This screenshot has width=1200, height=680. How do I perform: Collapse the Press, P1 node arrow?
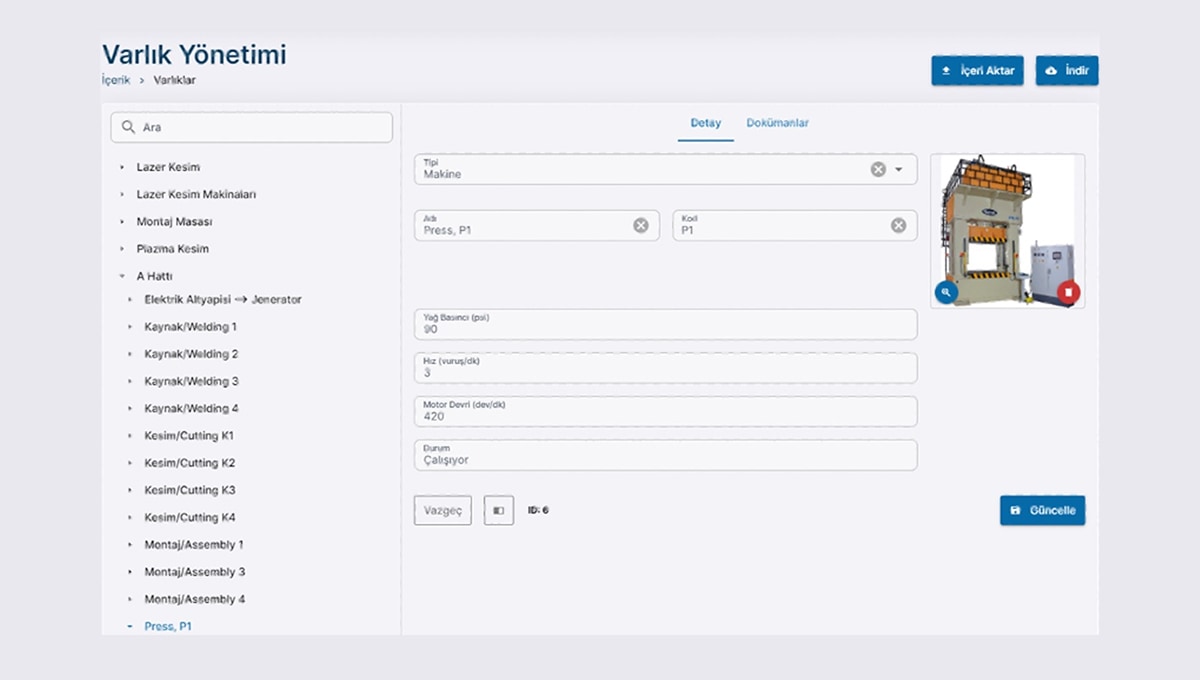pos(130,626)
